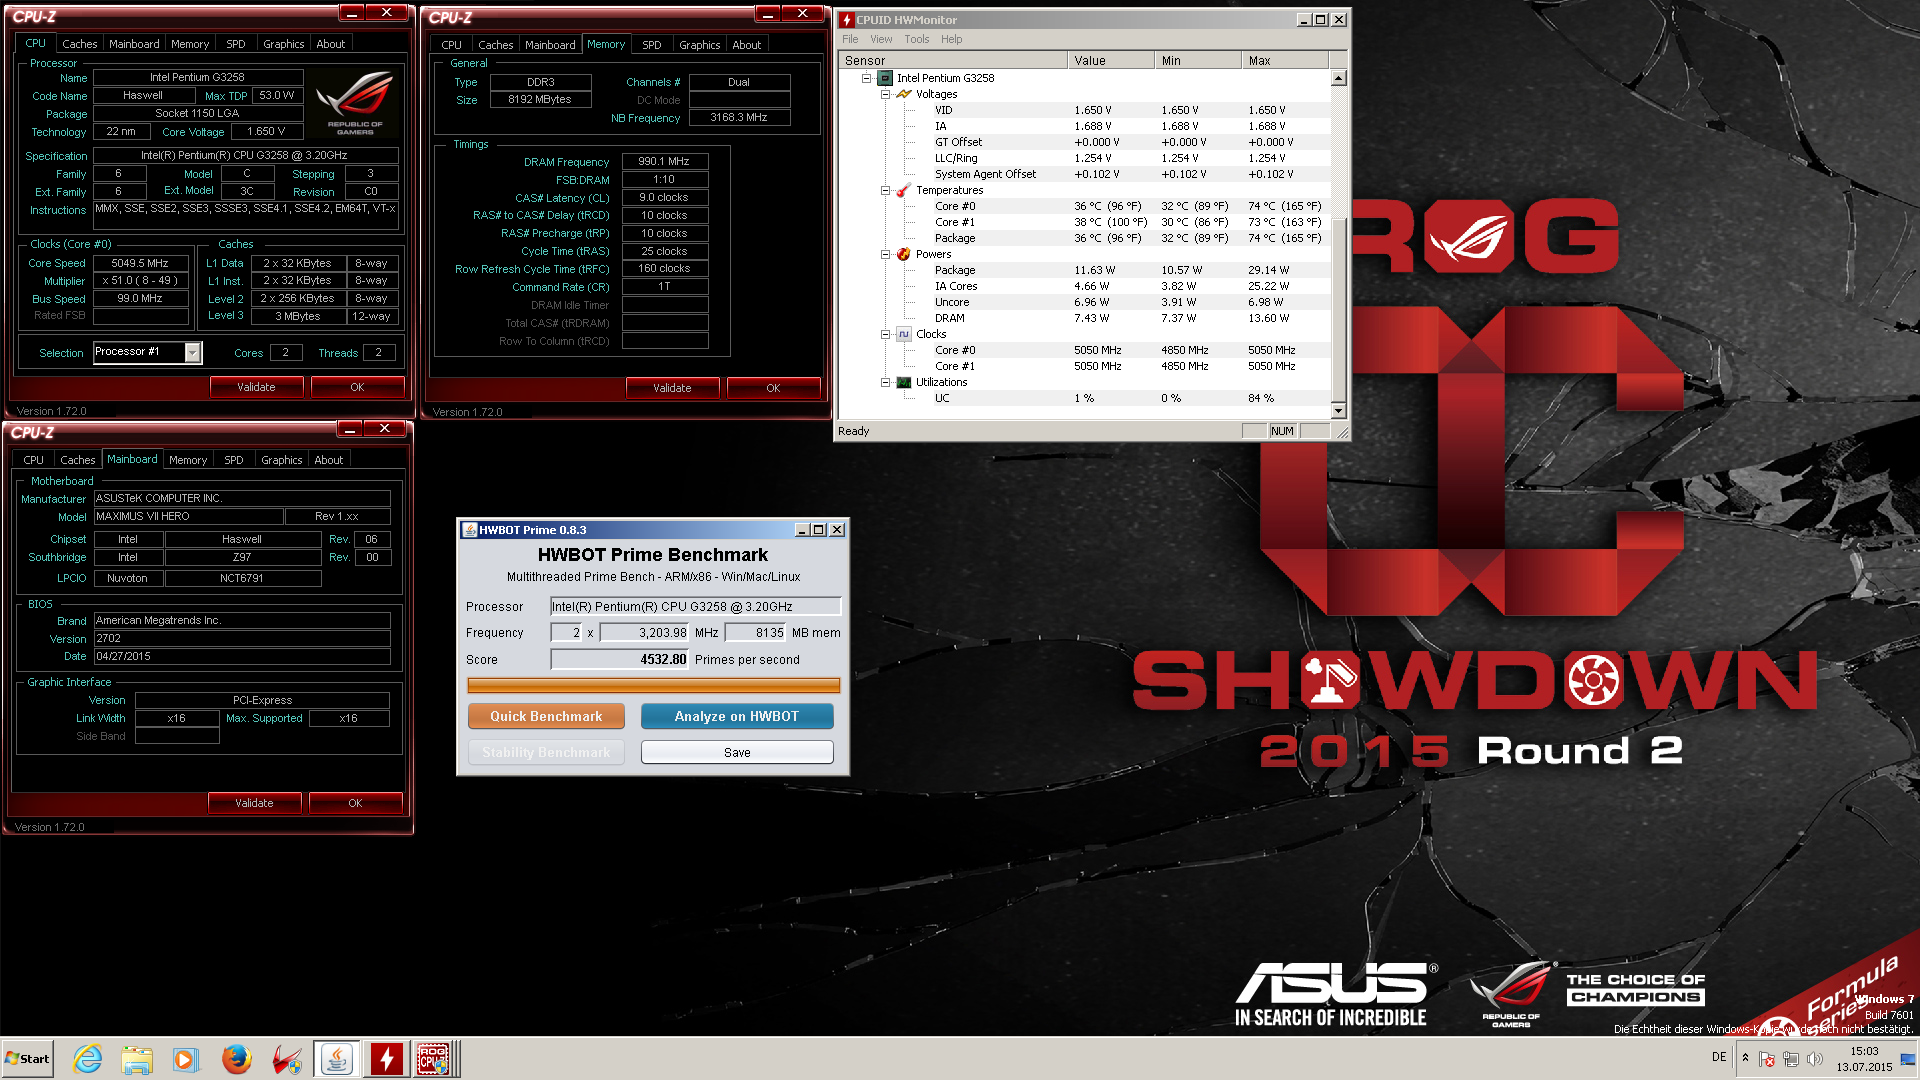Save the HWBOT Prime score
Screen dimensions: 1920x1080
click(737, 752)
